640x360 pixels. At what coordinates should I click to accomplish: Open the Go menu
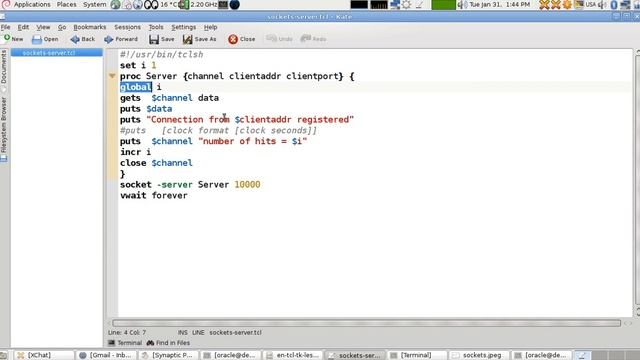pyautogui.click(x=62, y=27)
